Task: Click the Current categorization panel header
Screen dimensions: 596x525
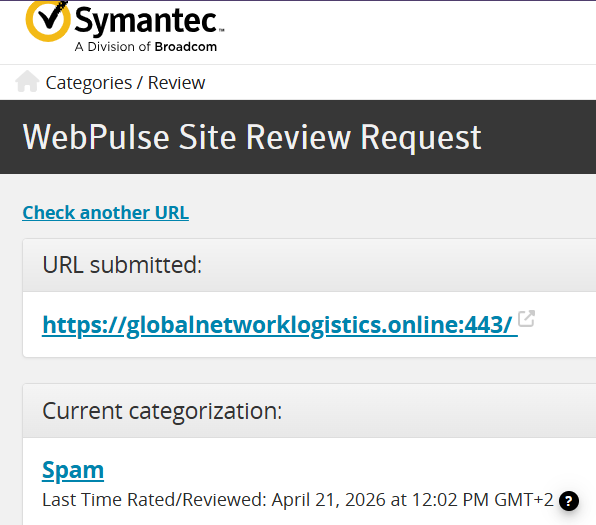Action: [x=309, y=411]
